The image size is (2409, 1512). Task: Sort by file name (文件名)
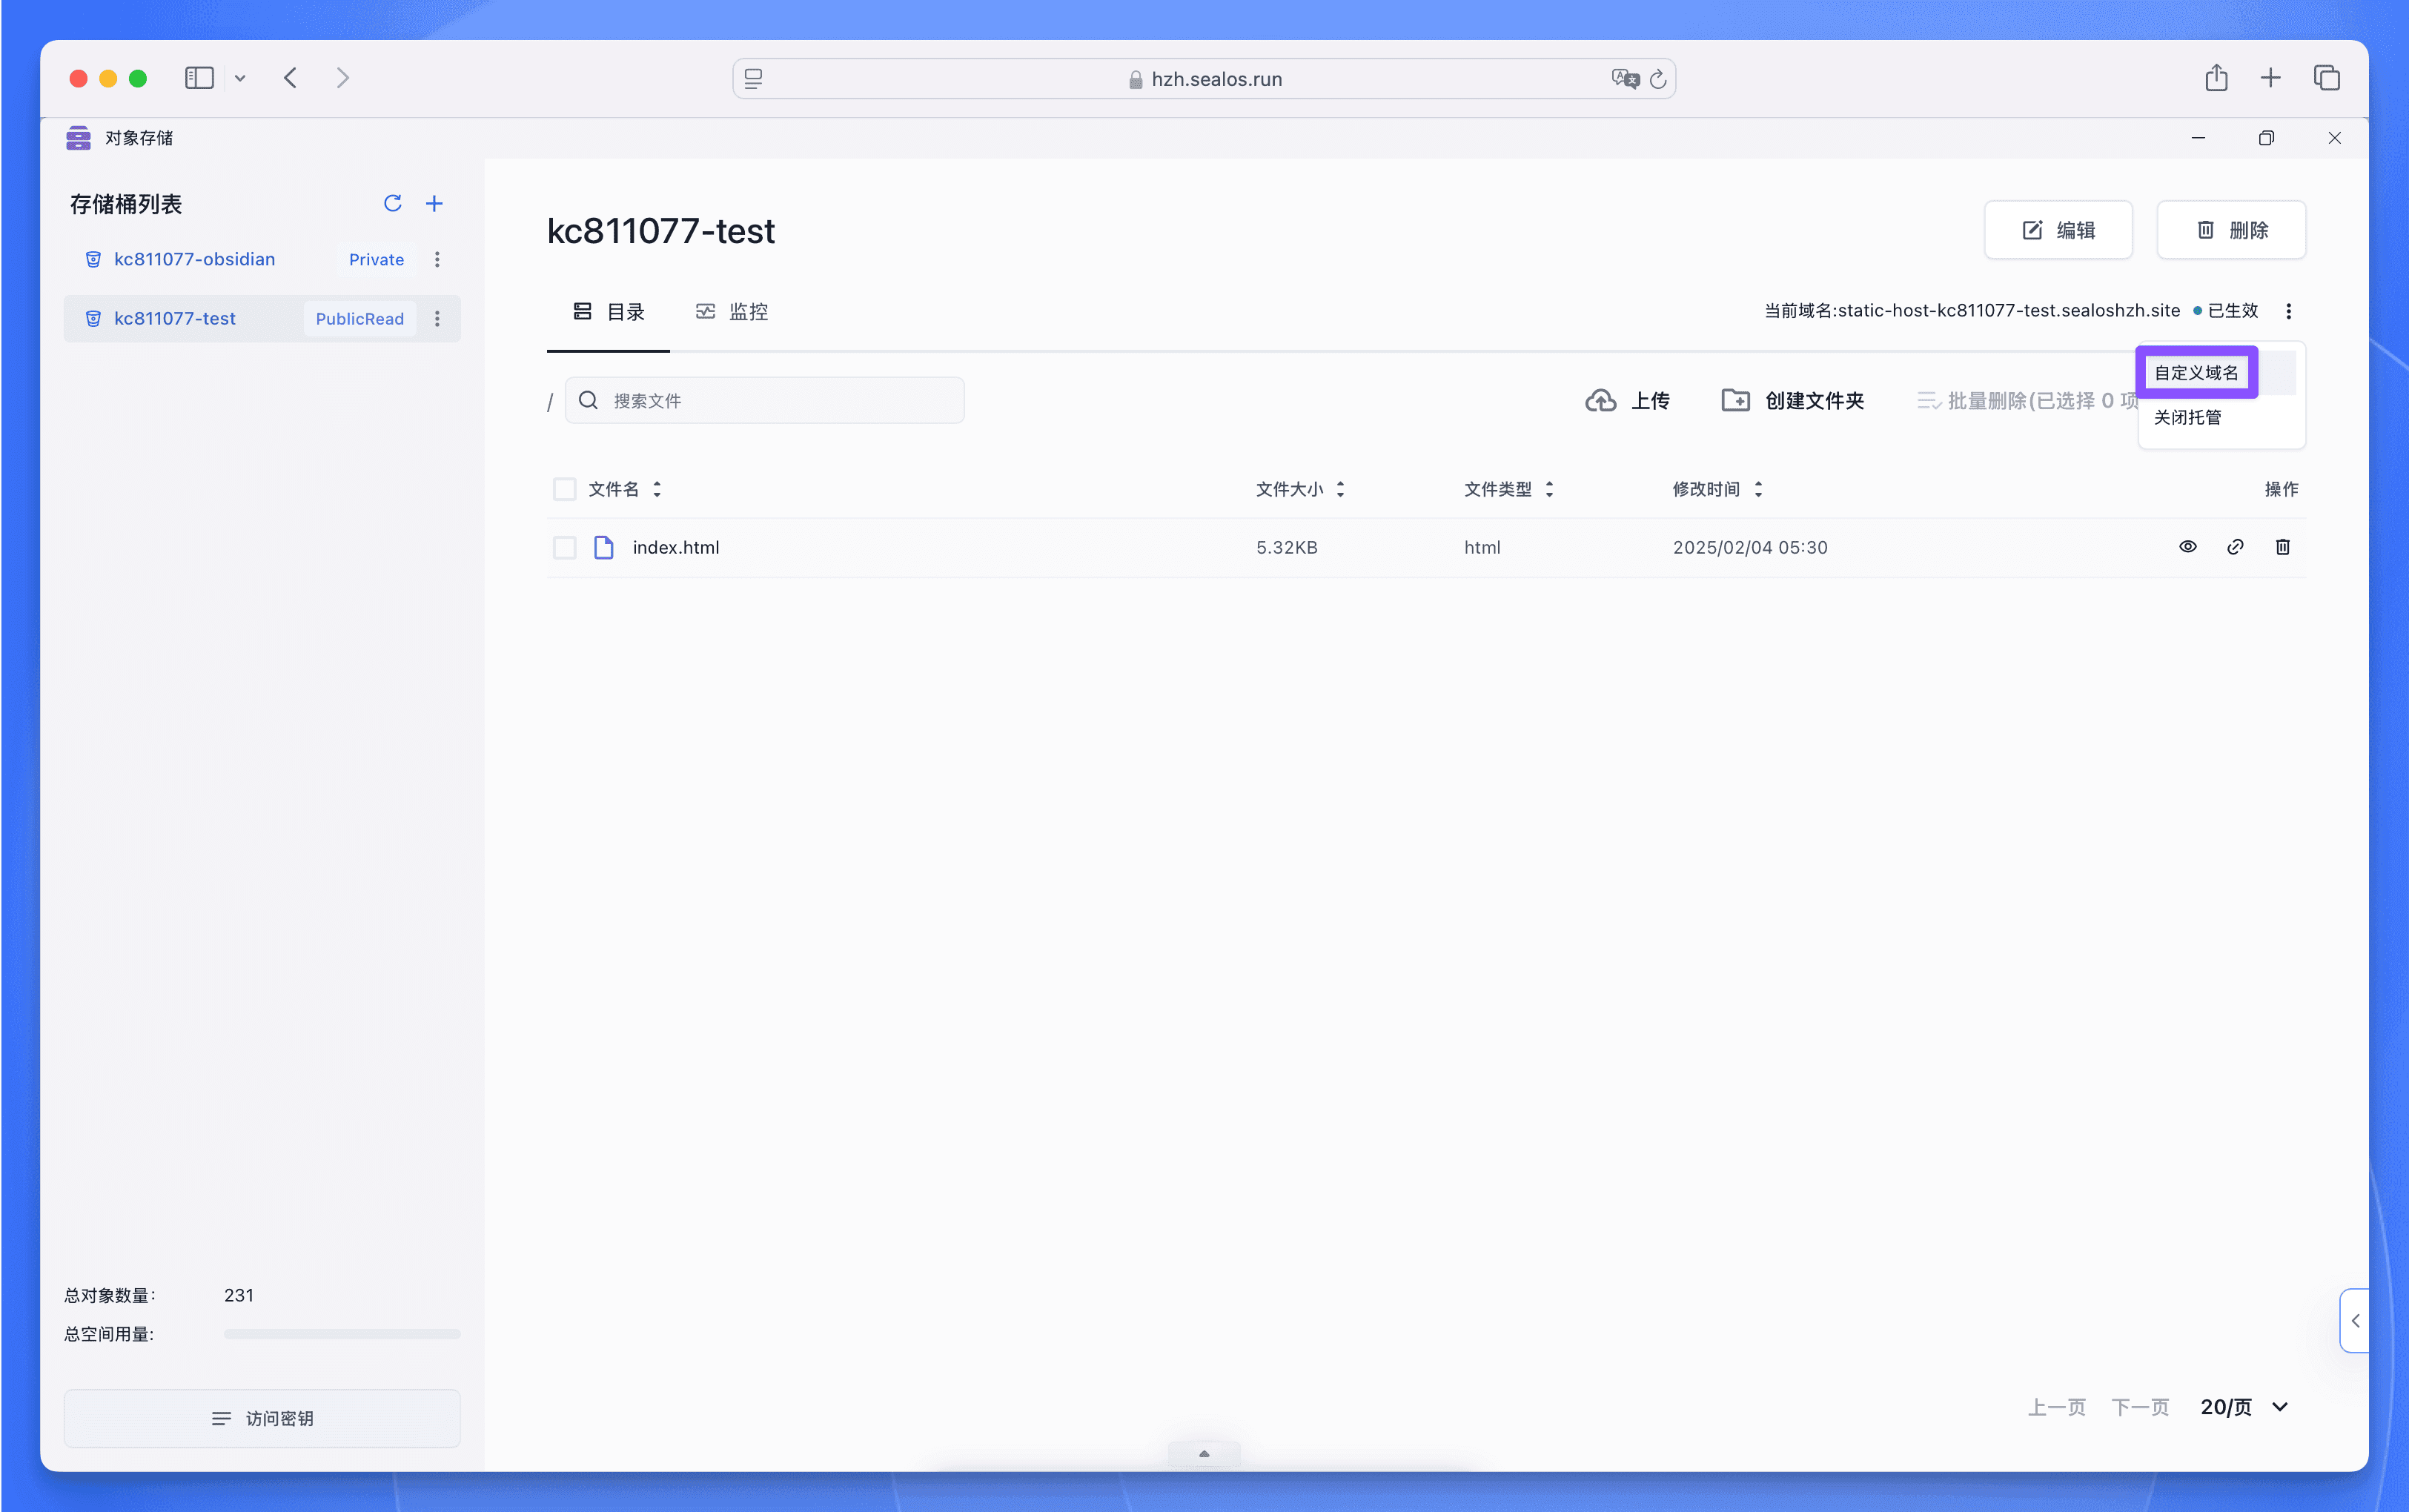[x=657, y=489]
